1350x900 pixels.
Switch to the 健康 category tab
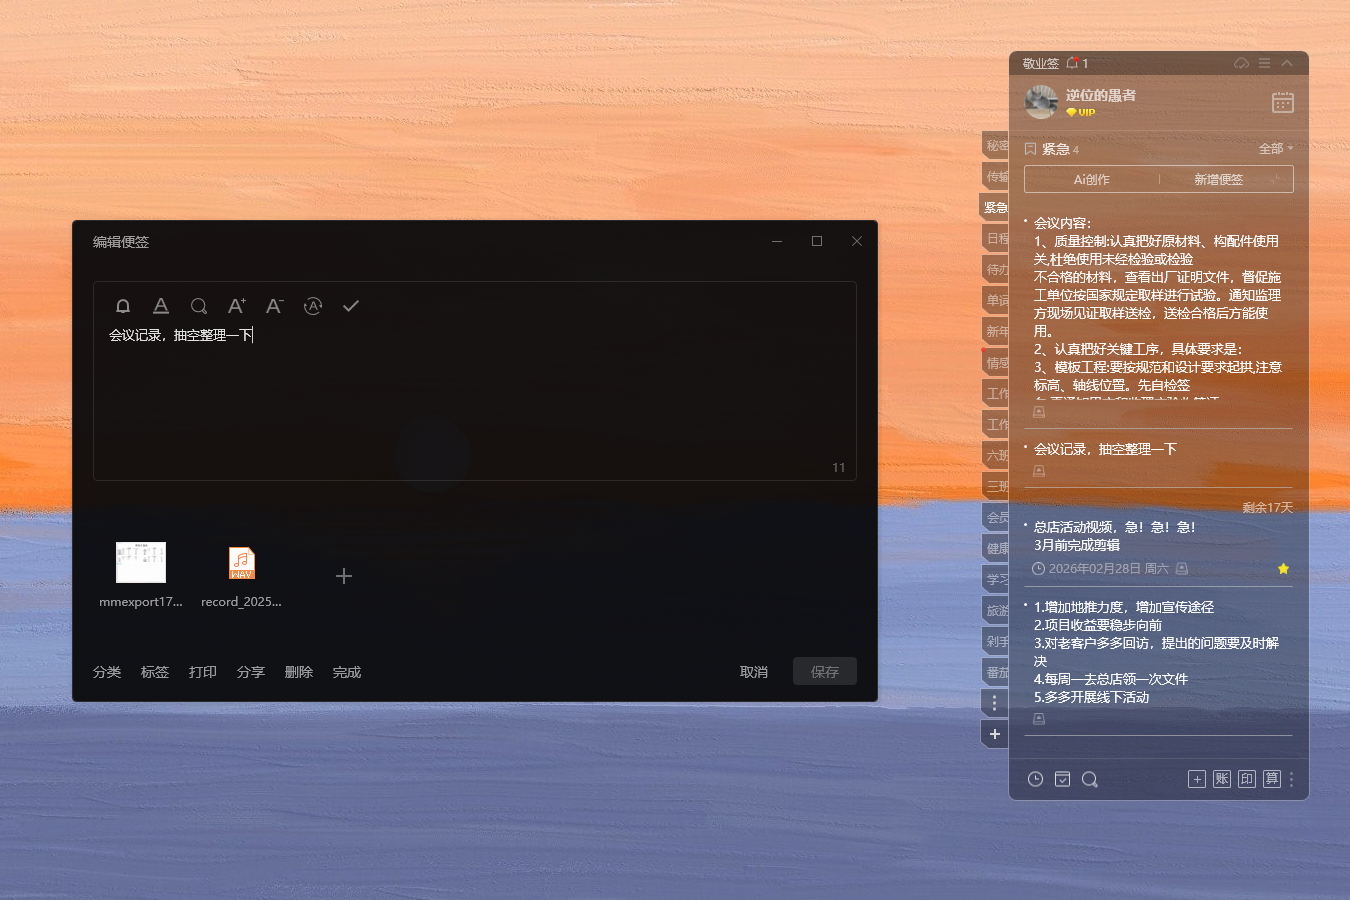[x=994, y=548]
